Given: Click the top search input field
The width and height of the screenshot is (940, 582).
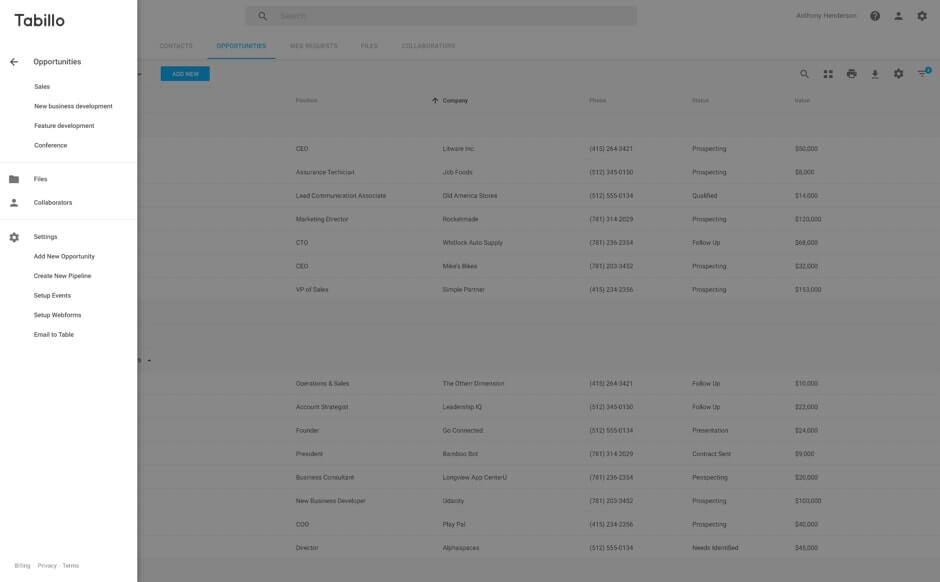Looking at the screenshot, I should [x=450, y=16].
